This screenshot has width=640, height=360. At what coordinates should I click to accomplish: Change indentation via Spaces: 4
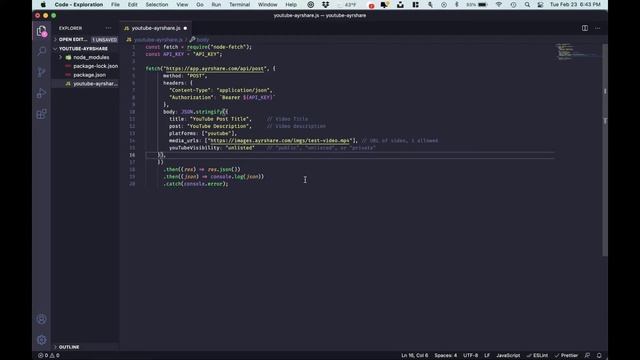pos(446,355)
